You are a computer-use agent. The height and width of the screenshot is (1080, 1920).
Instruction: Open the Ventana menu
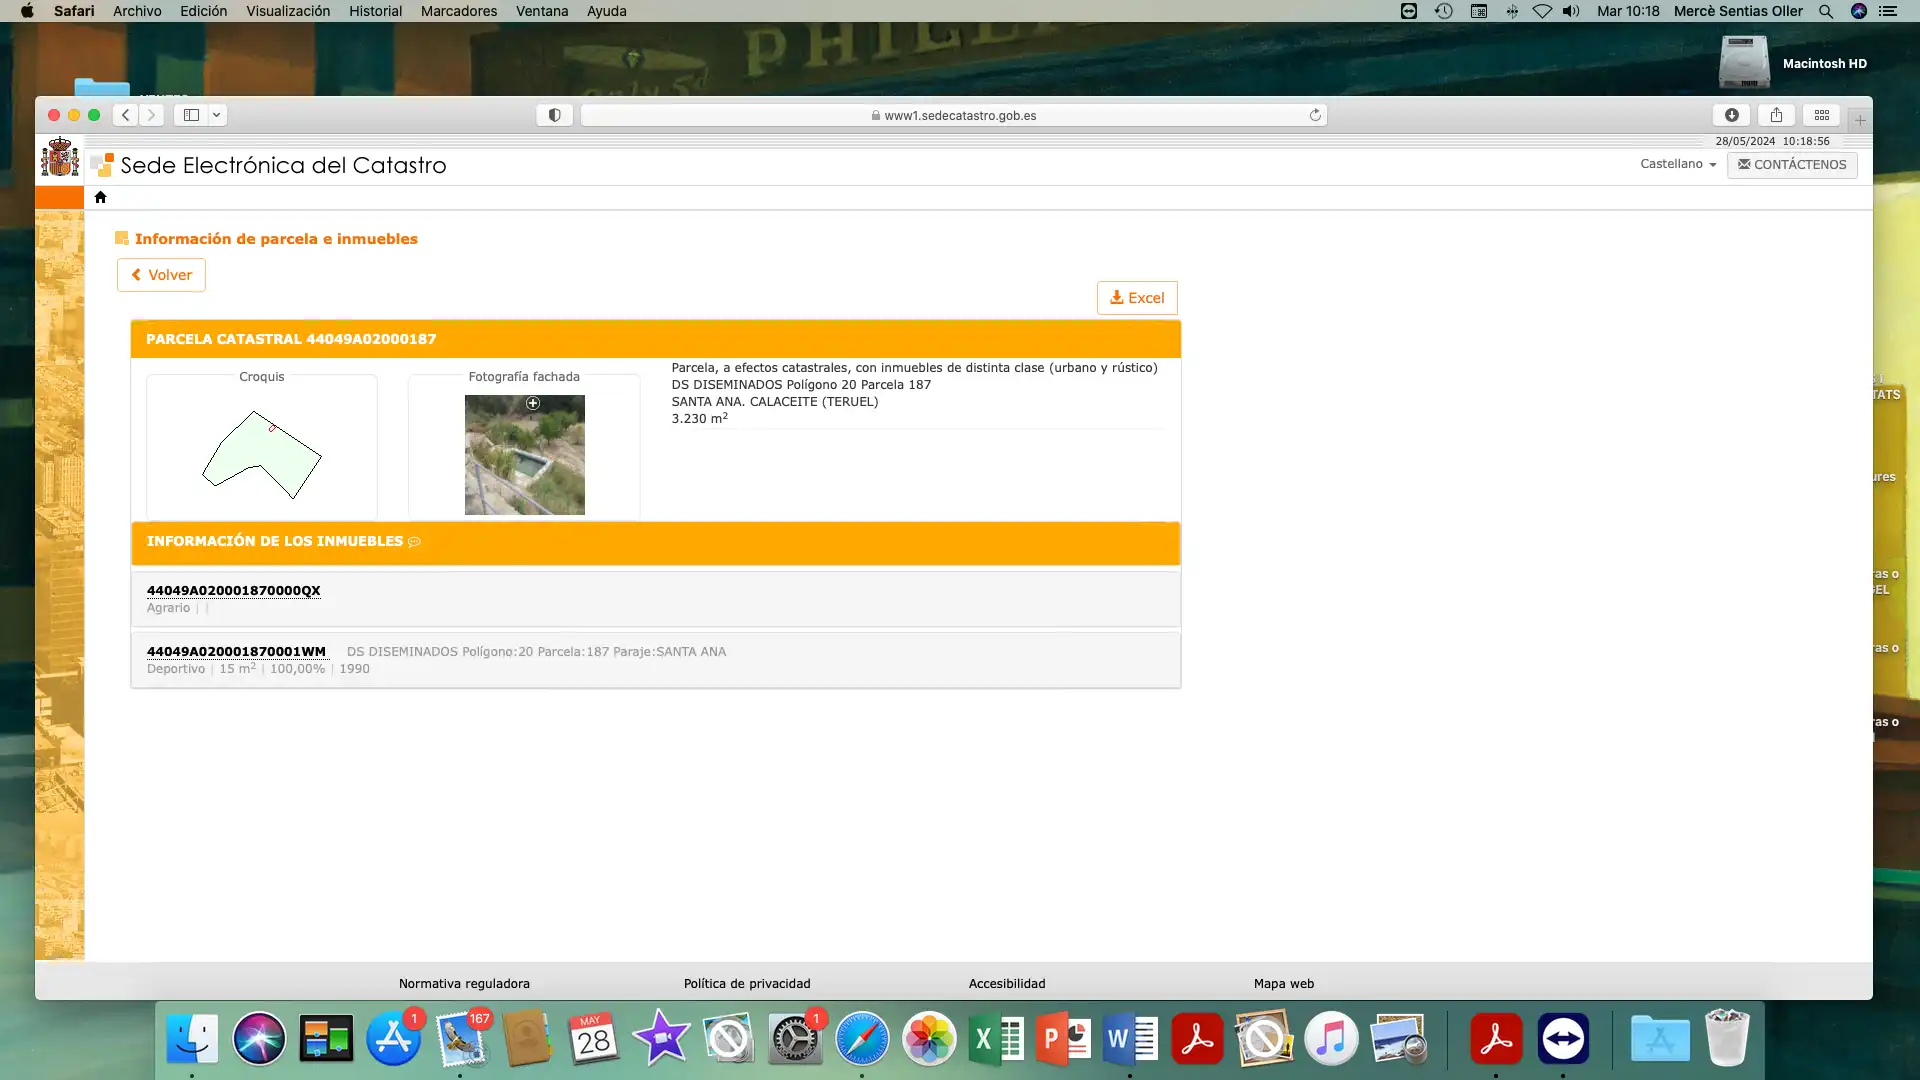[542, 11]
